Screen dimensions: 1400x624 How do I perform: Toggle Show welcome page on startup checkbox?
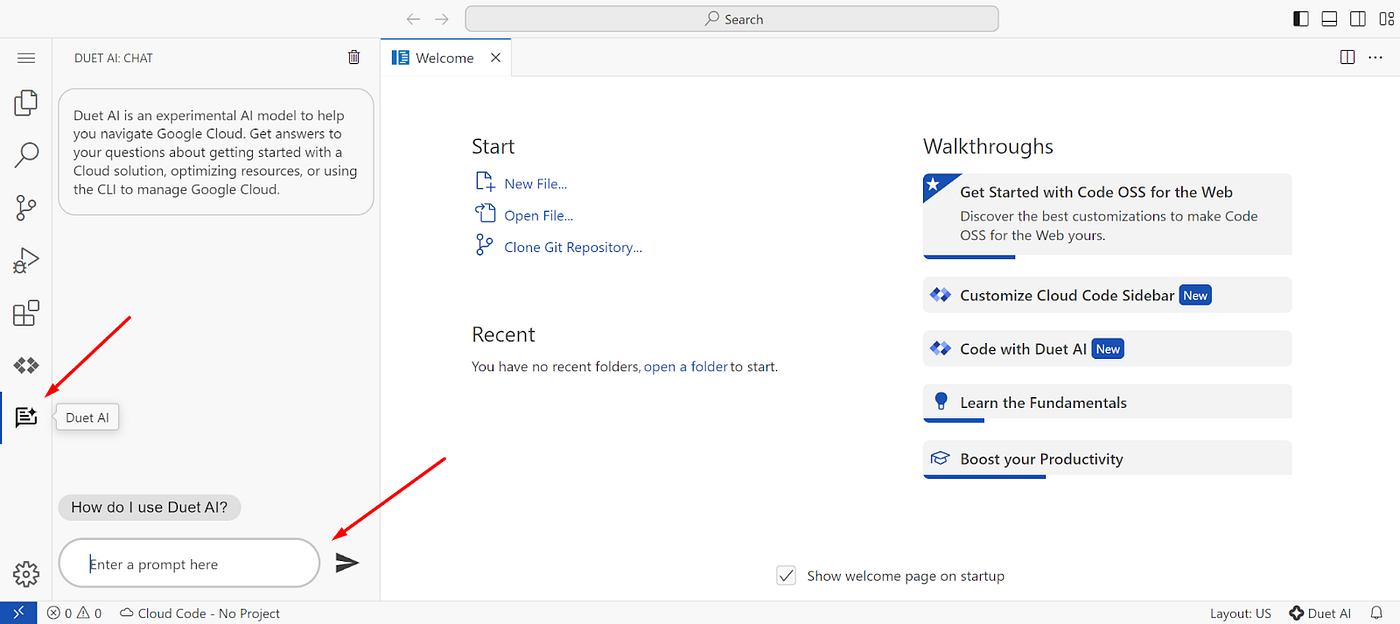coord(787,576)
